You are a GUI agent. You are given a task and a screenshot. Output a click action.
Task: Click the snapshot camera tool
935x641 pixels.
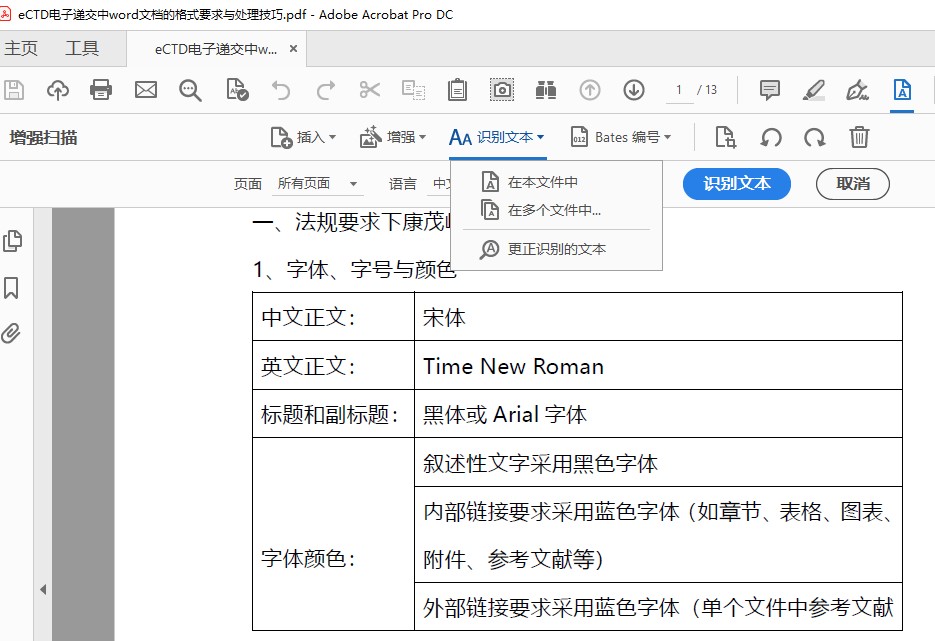[502, 90]
